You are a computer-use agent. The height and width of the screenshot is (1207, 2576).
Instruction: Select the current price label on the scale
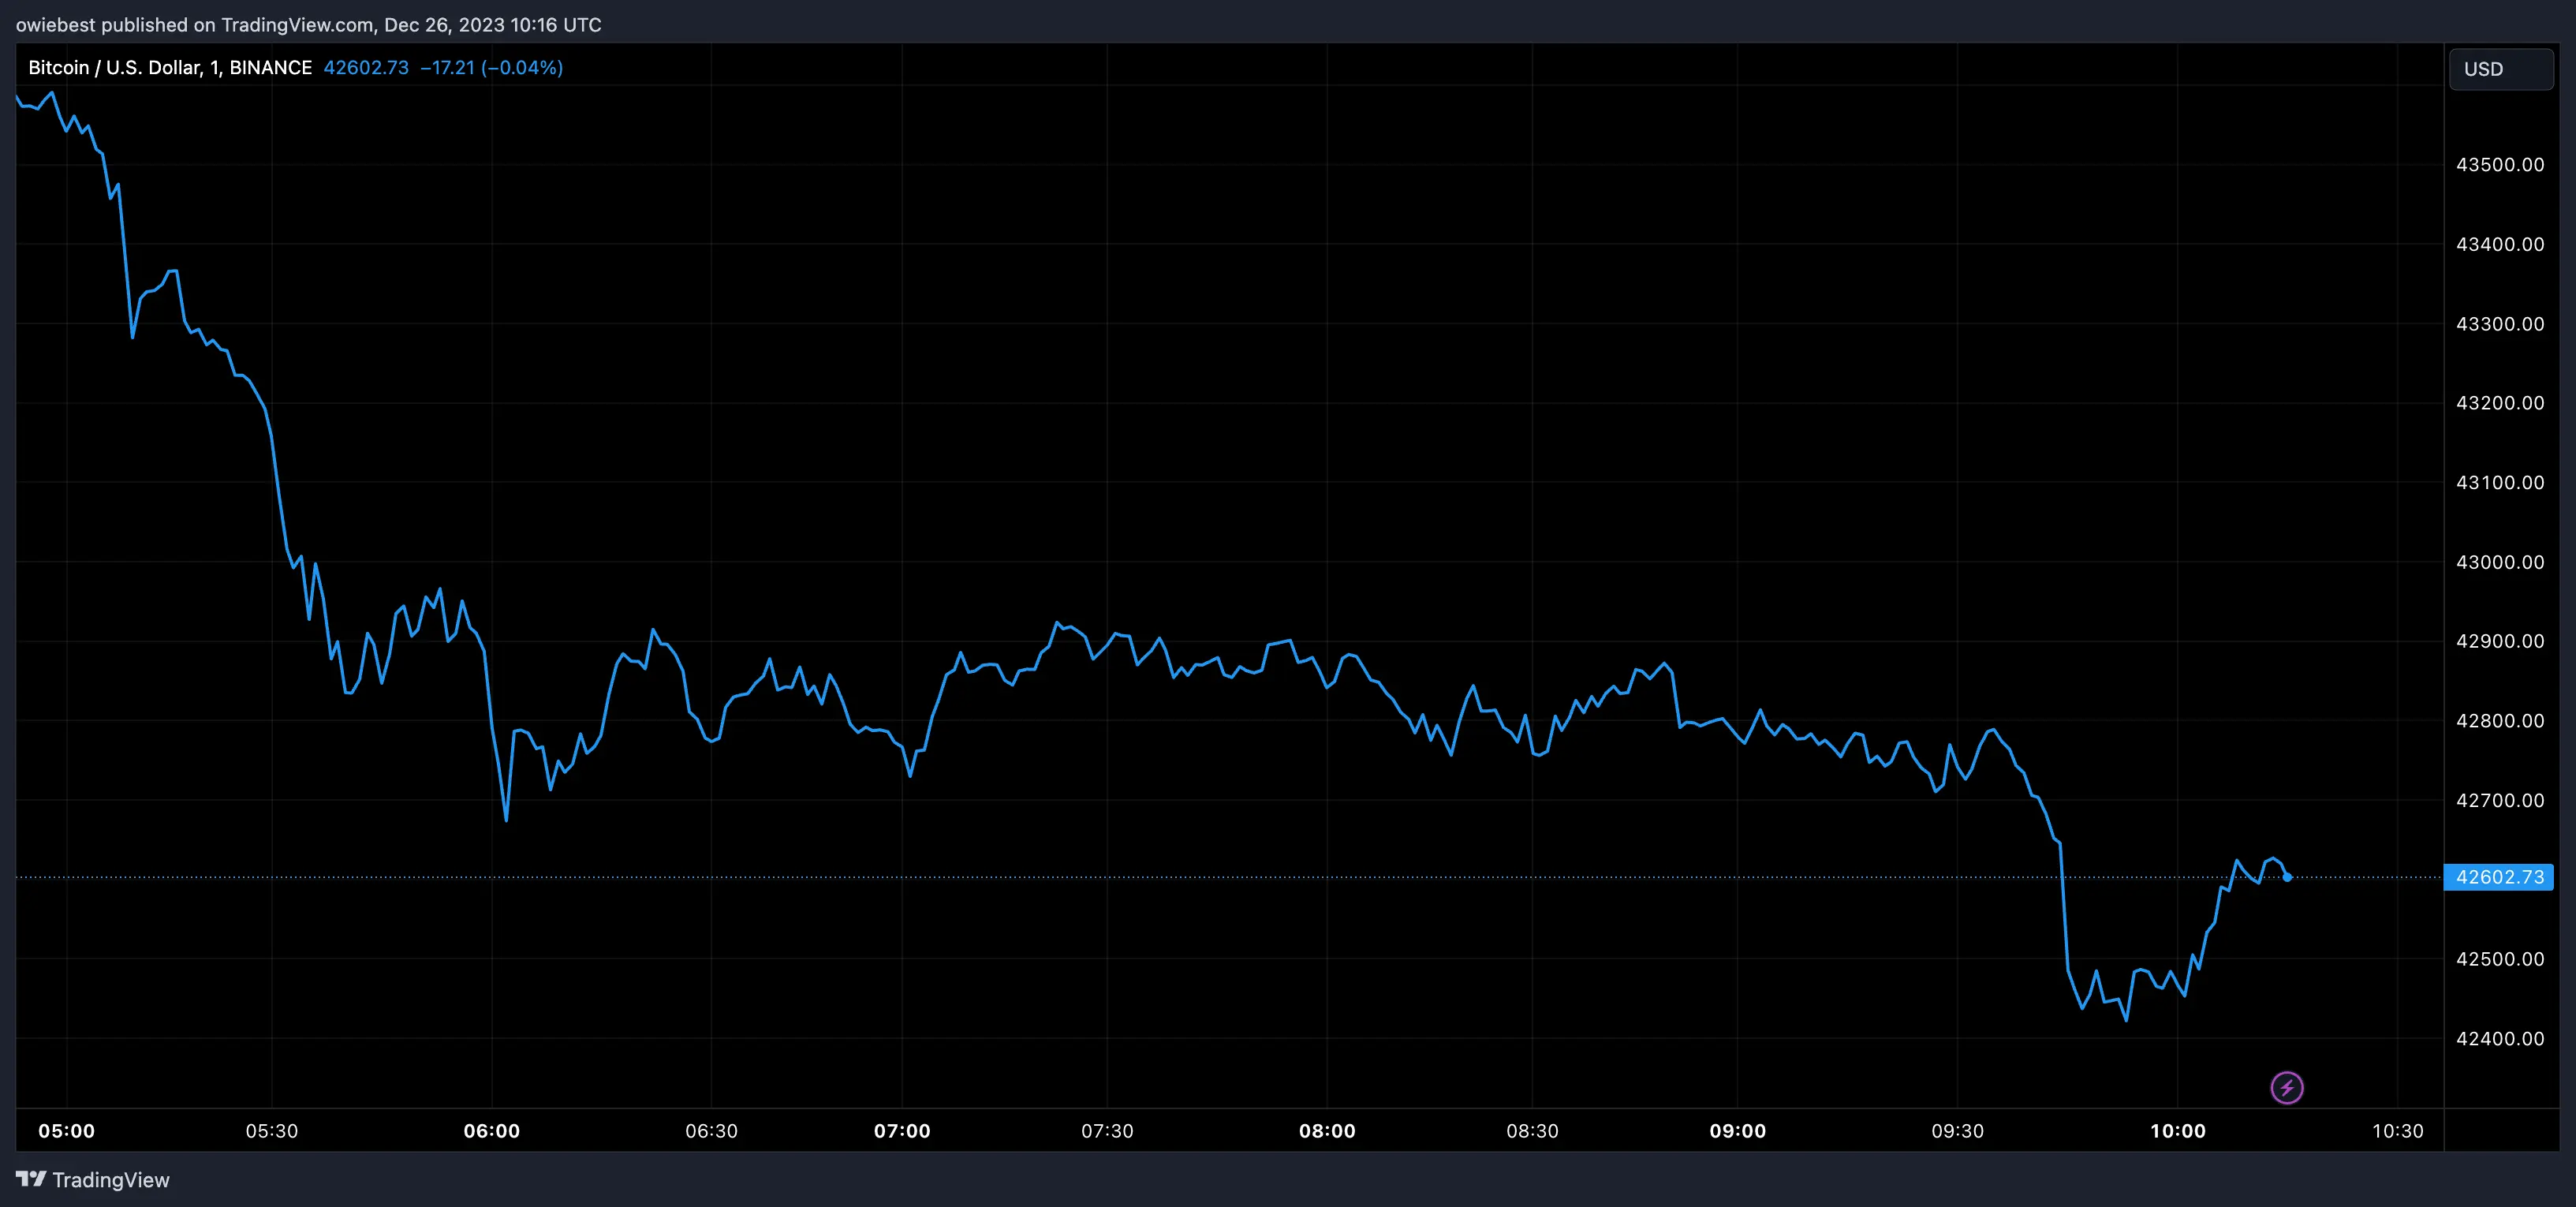click(x=2500, y=877)
